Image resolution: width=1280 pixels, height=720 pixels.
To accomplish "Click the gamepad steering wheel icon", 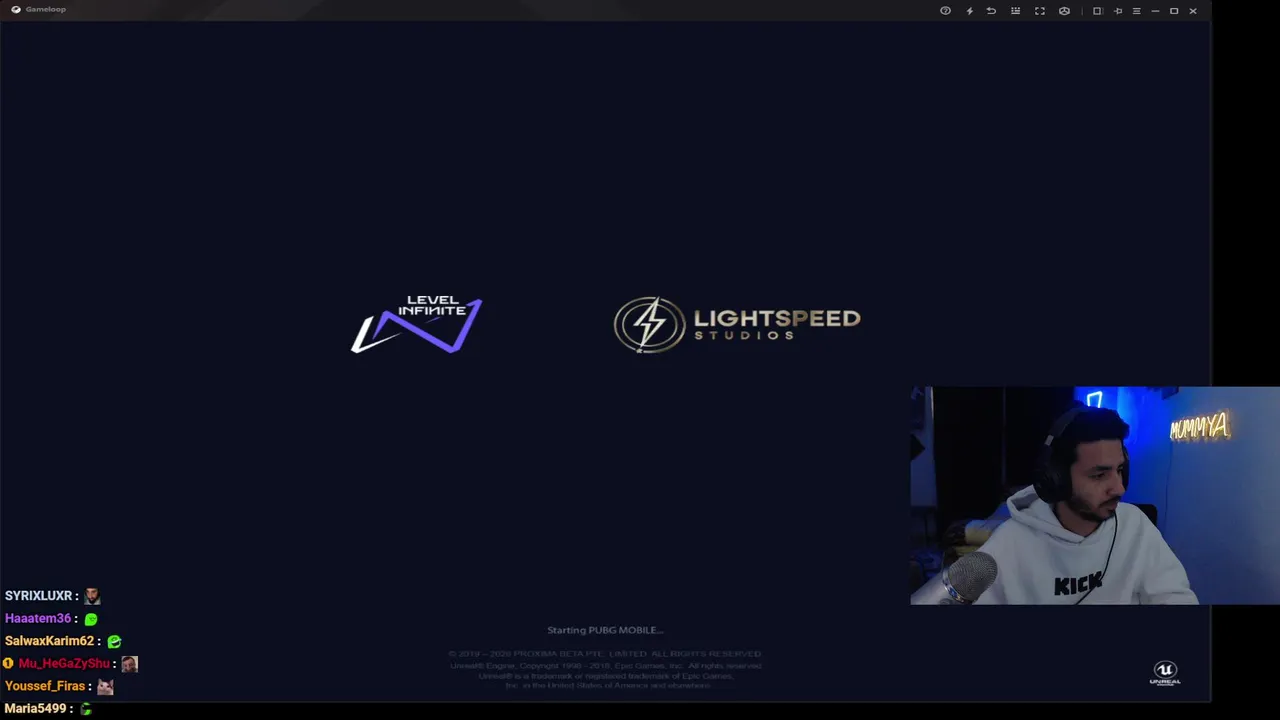I will point(1064,11).
